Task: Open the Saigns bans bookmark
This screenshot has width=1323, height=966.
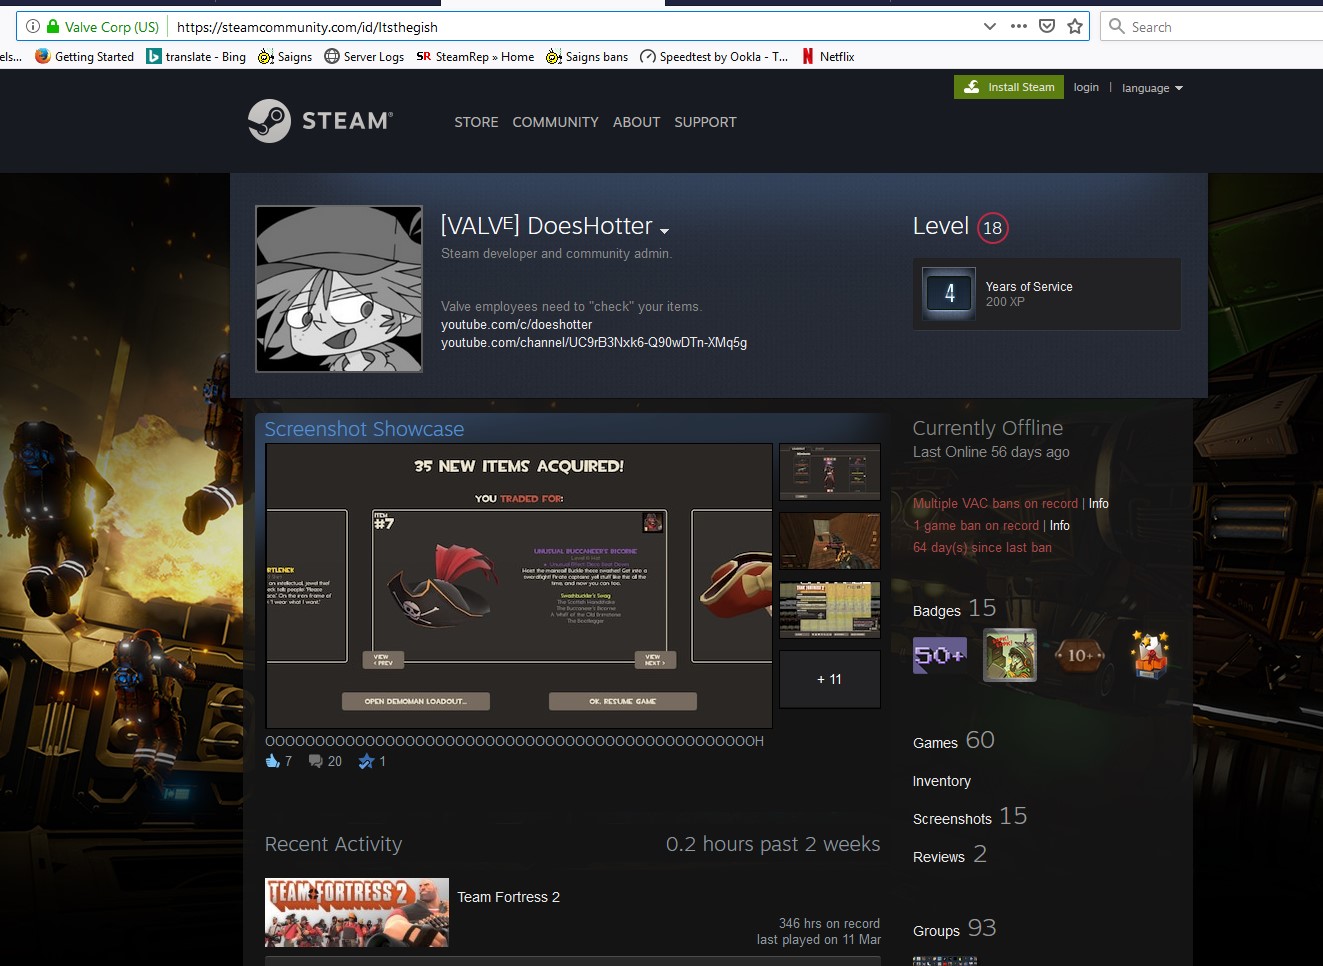Action: (587, 57)
